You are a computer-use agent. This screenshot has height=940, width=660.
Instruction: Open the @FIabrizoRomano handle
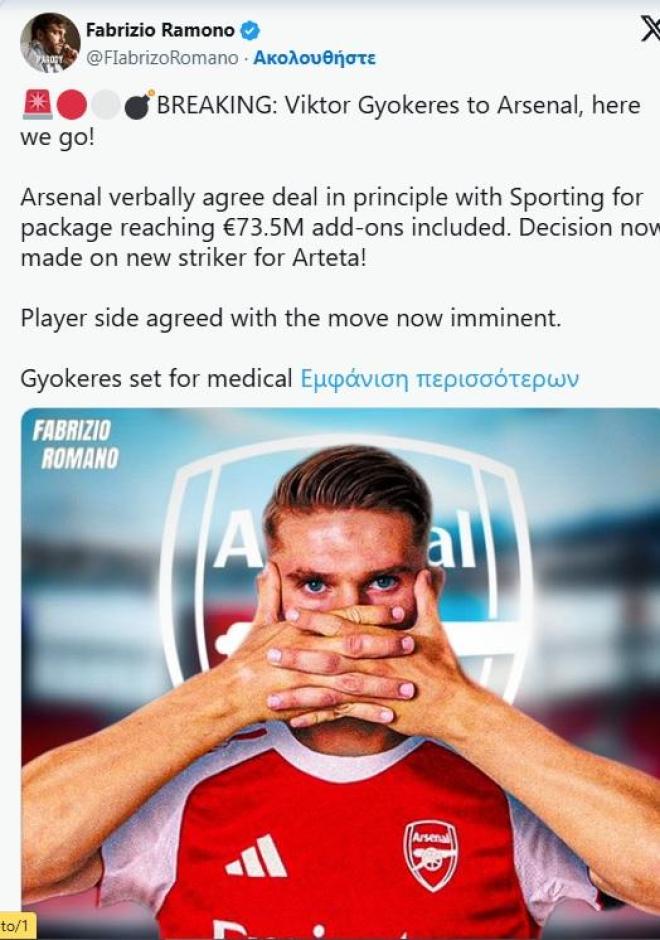click(x=162, y=58)
